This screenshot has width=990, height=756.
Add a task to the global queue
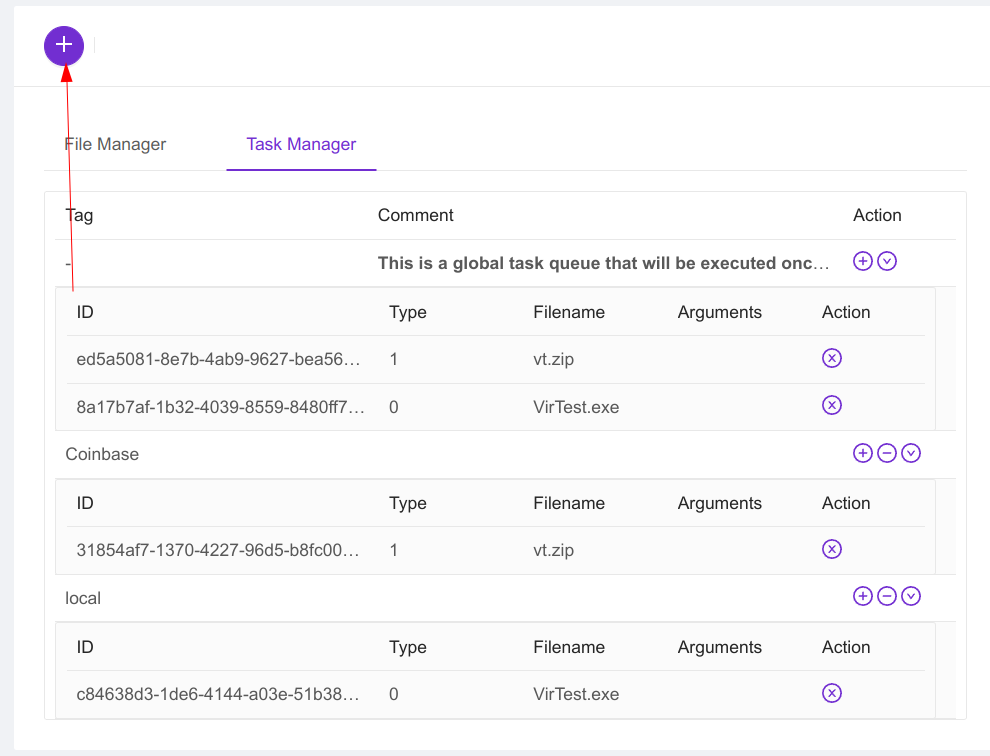(862, 261)
